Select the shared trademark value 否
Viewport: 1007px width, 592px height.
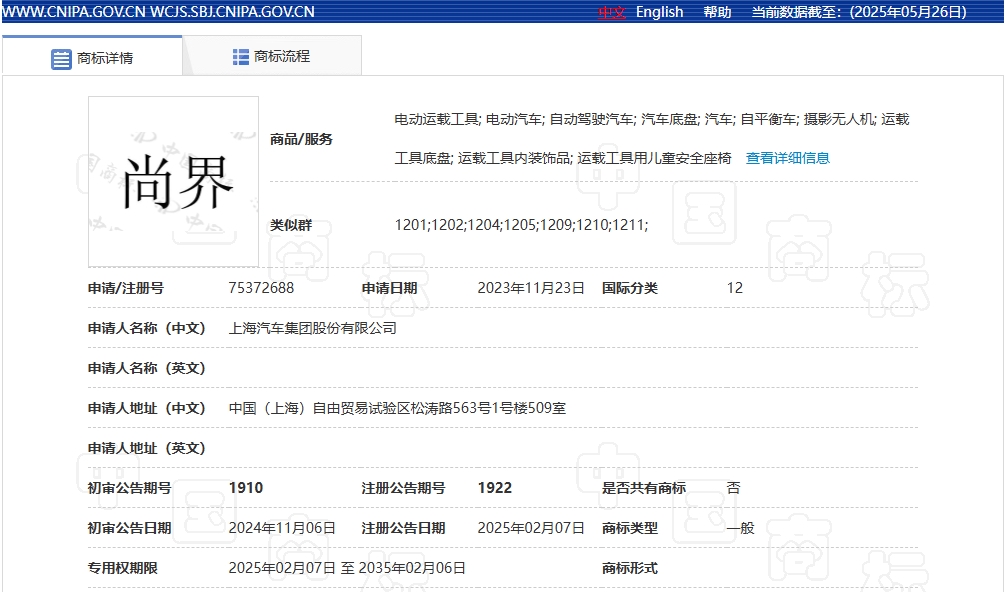click(x=733, y=488)
